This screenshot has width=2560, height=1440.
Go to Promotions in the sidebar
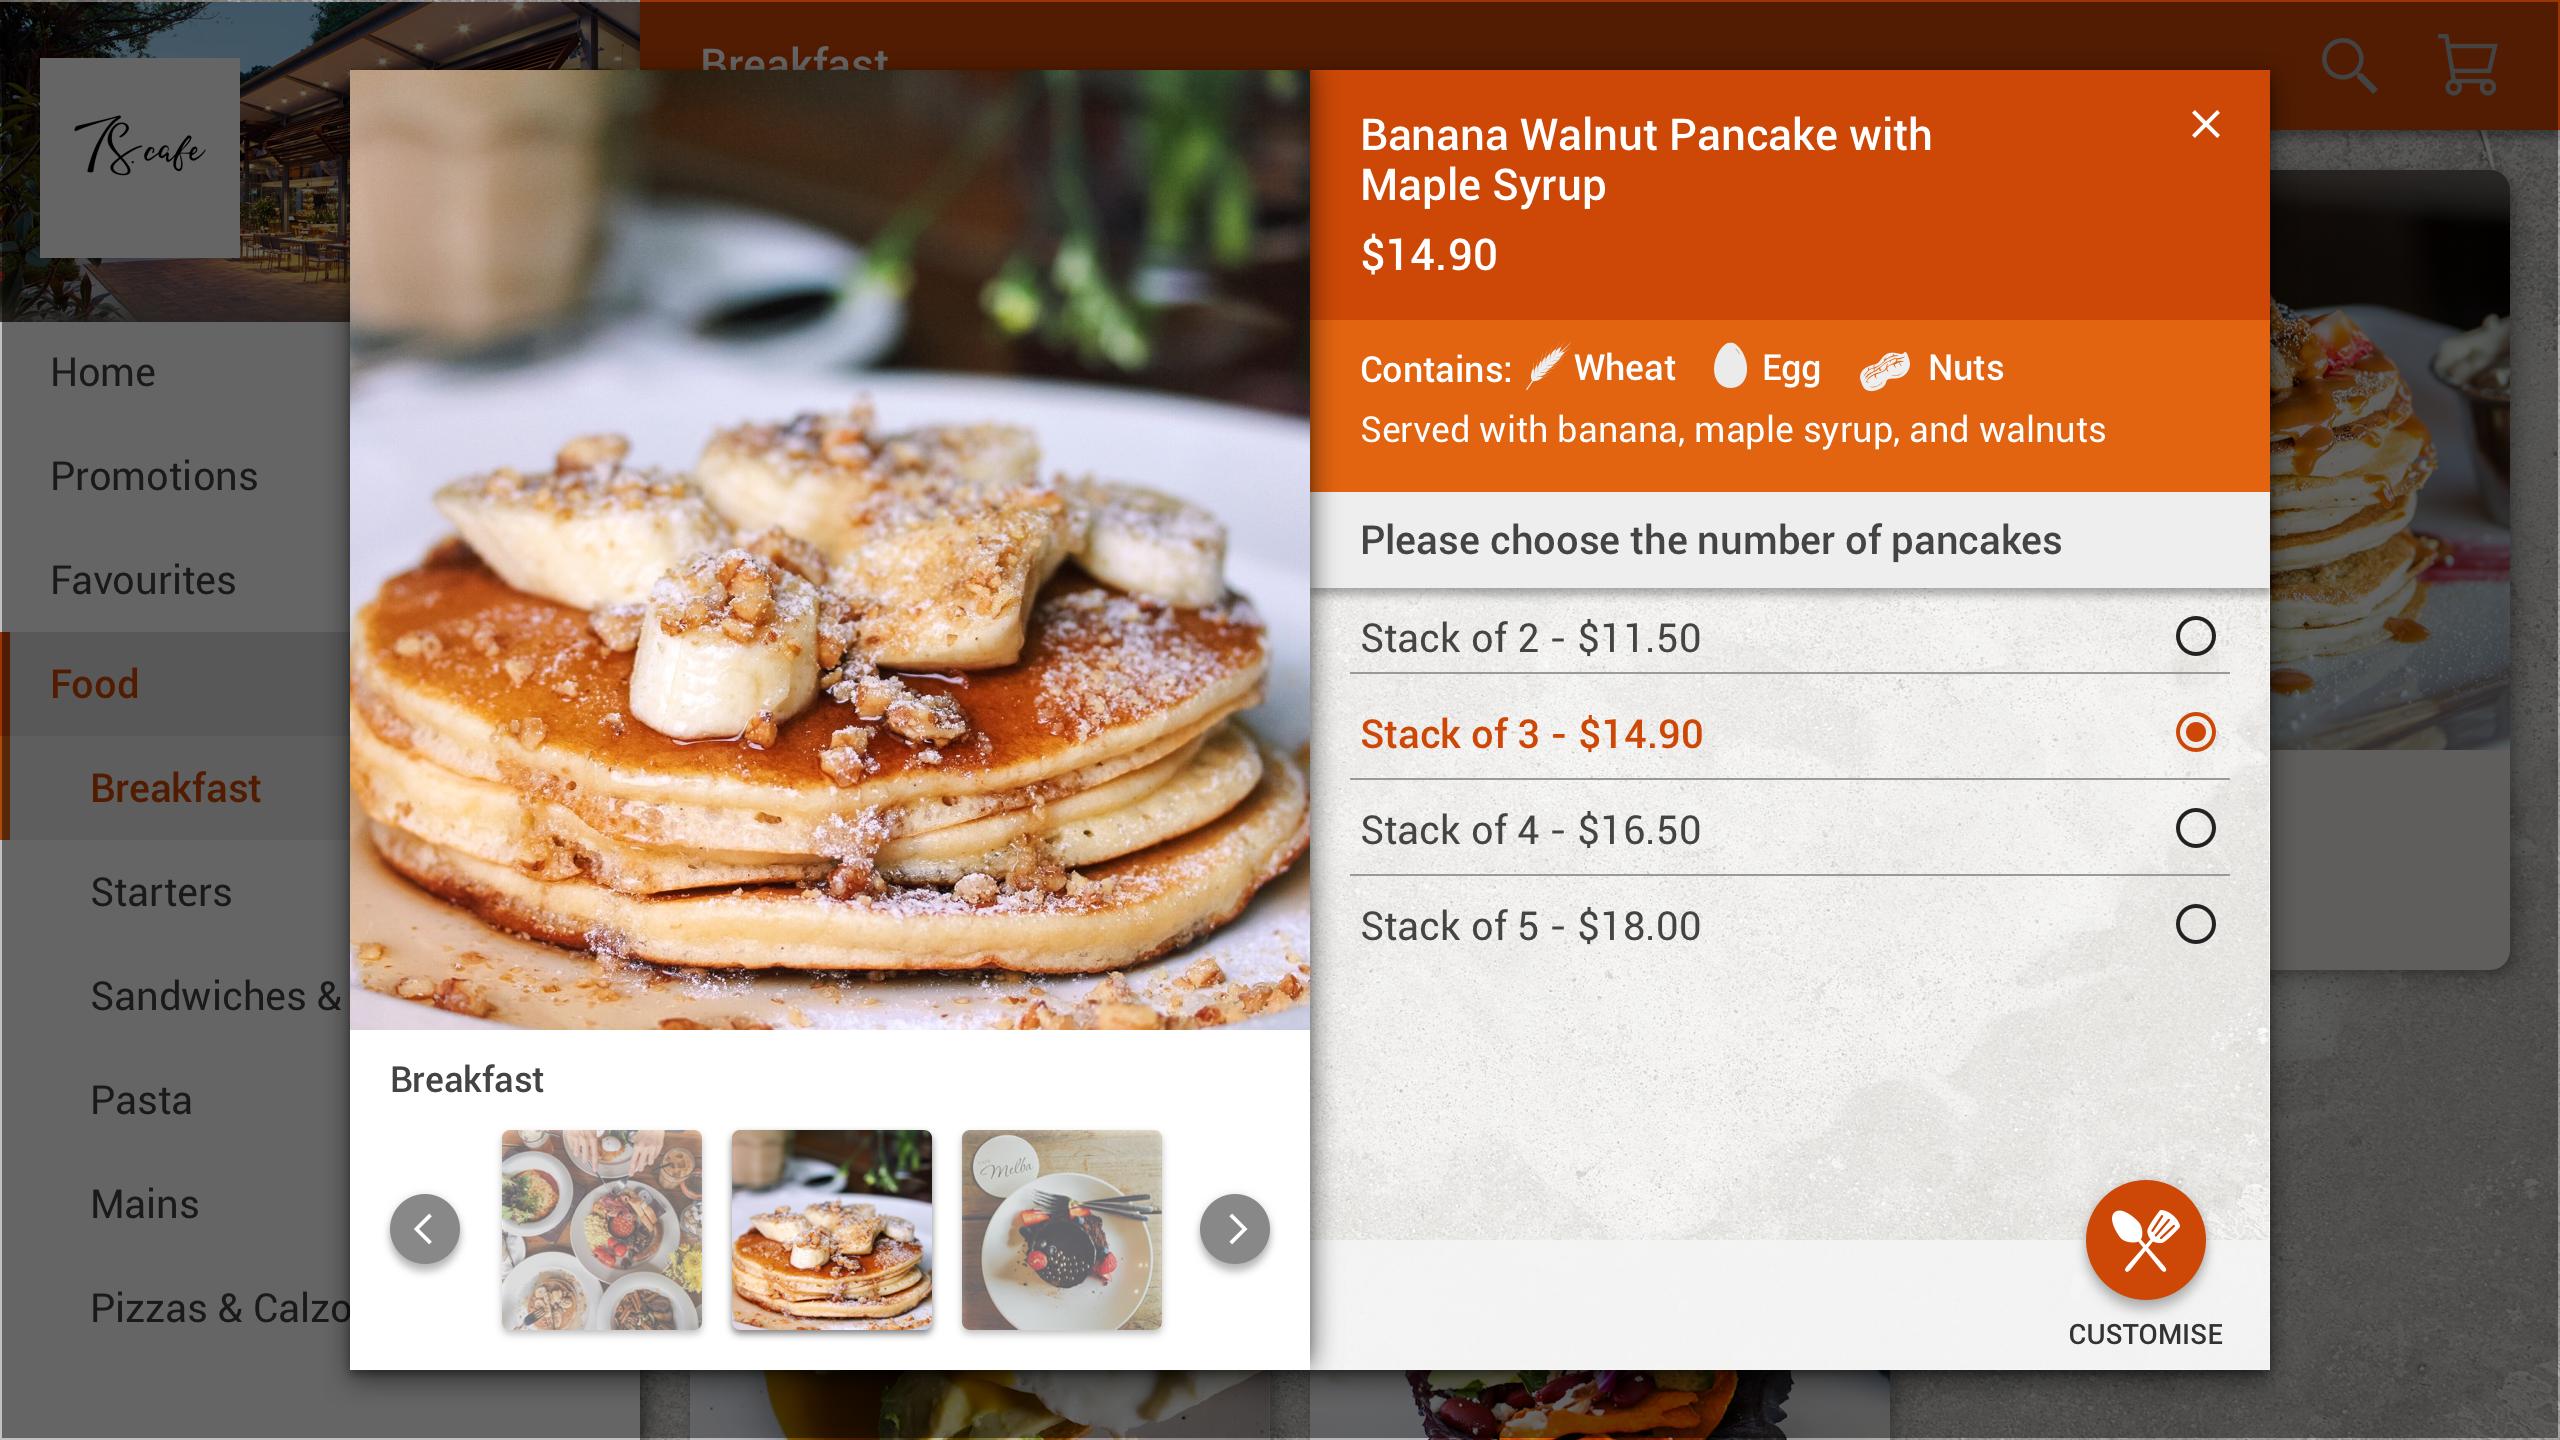point(154,476)
